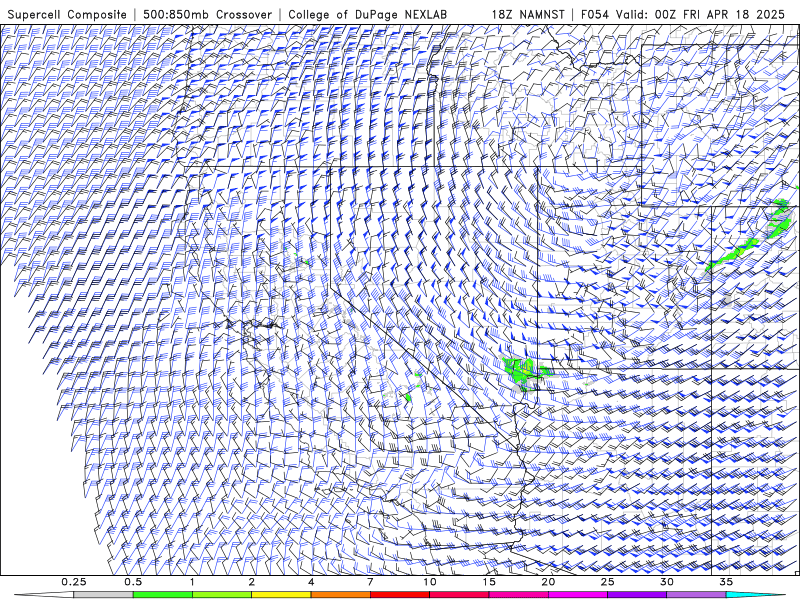
Task: Click the 18Z NAMNST model label
Action: pos(528,14)
